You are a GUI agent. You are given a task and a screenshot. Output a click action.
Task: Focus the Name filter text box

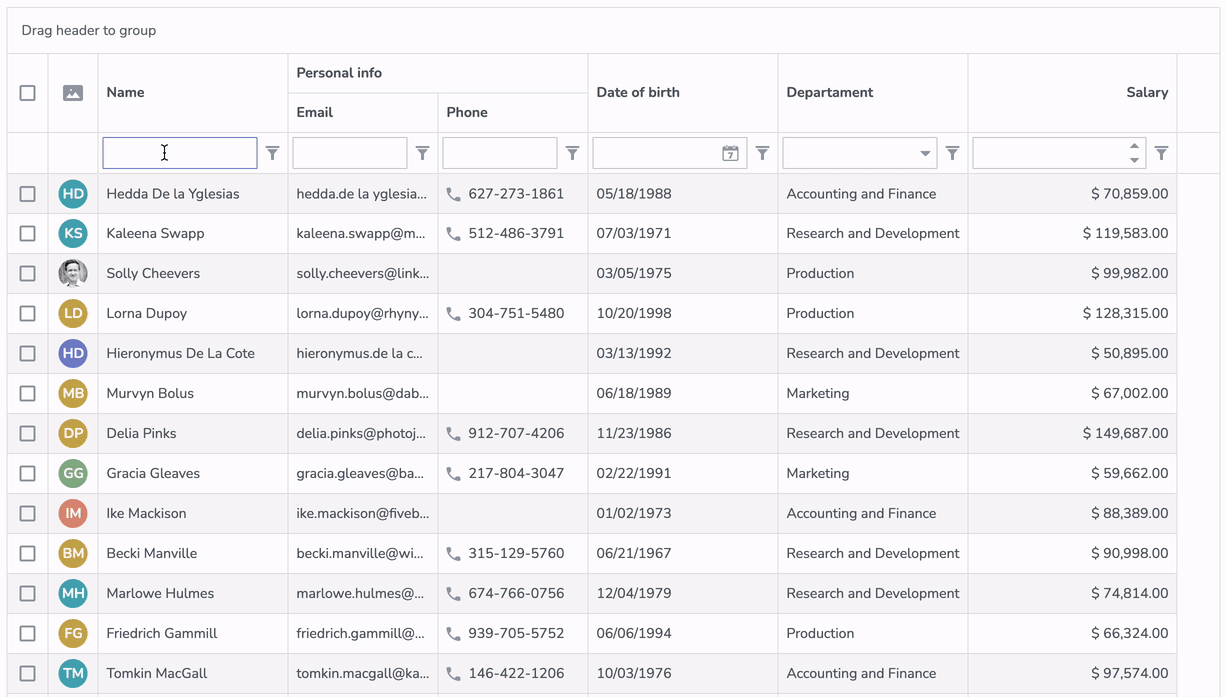180,153
